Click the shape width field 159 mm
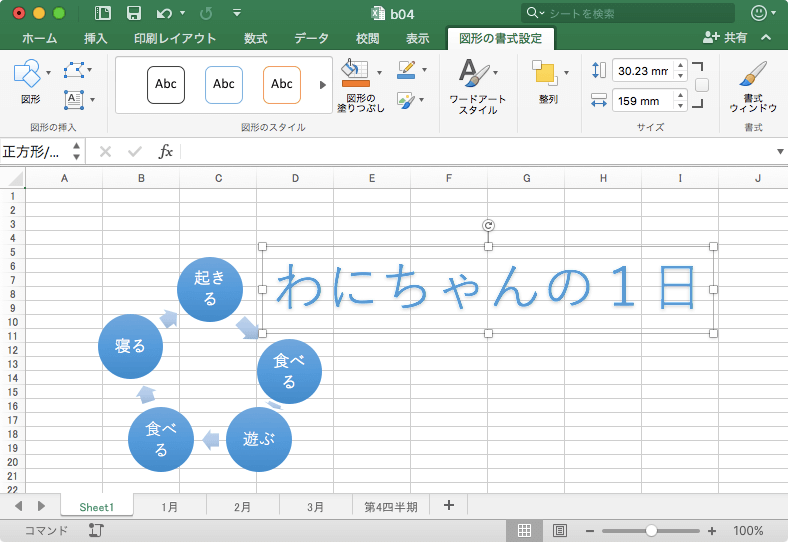Viewport: 788px width, 542px height. 643,101
